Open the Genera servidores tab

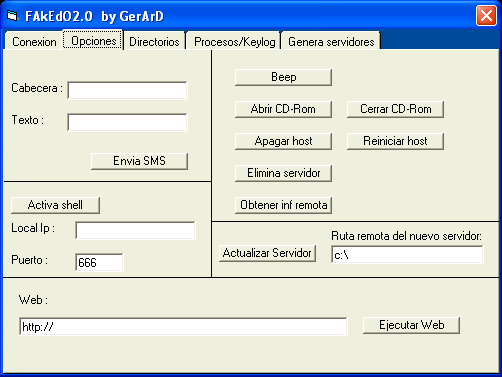point(331,42)
